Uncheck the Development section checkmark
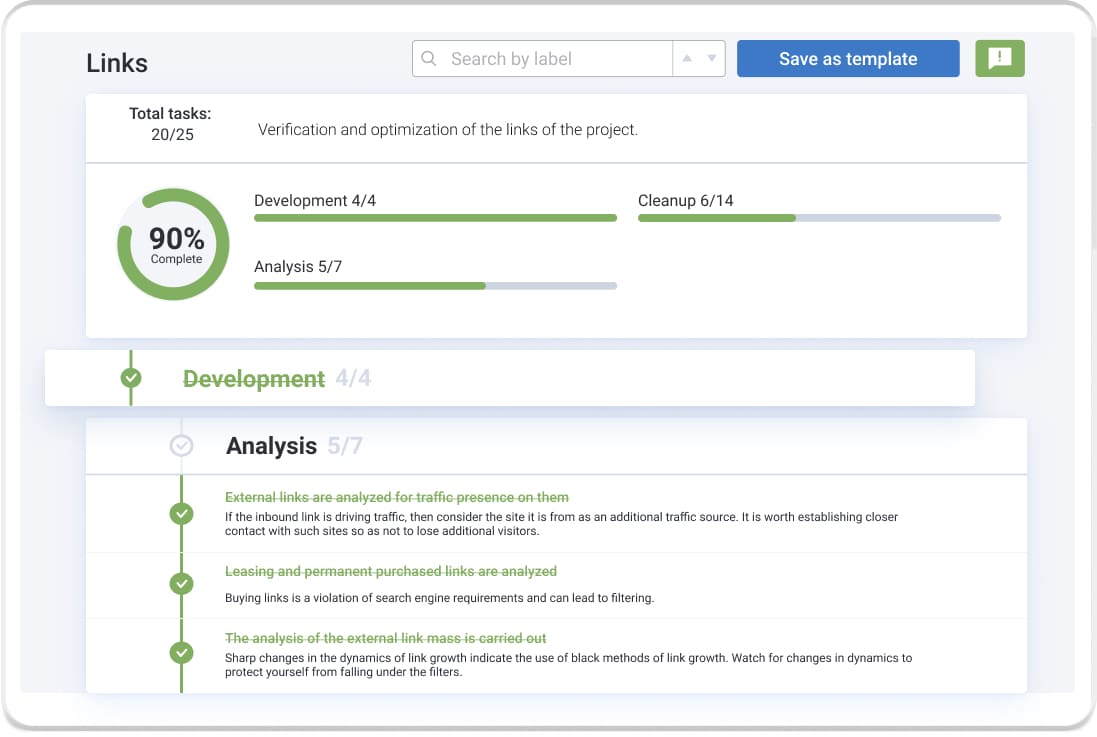The width and height of the screenshot is (1097, 737). point(131,378)
